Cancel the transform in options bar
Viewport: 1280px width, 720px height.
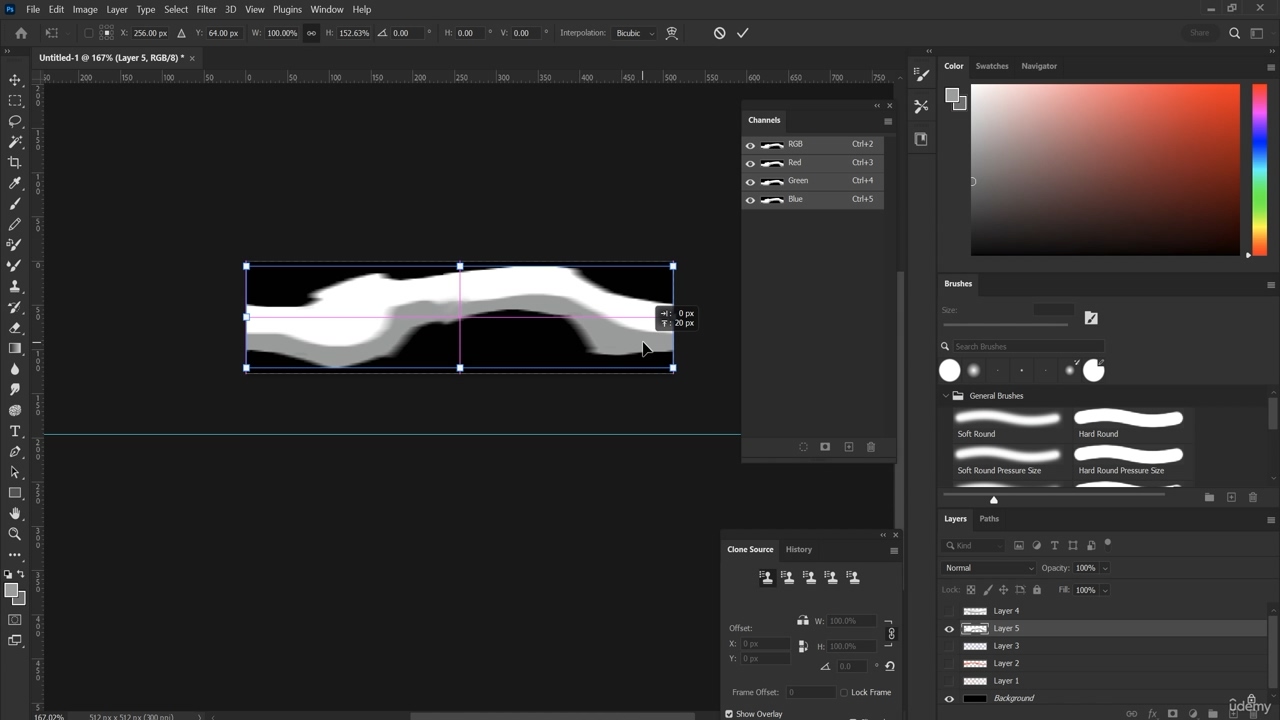tap(719, 33)
